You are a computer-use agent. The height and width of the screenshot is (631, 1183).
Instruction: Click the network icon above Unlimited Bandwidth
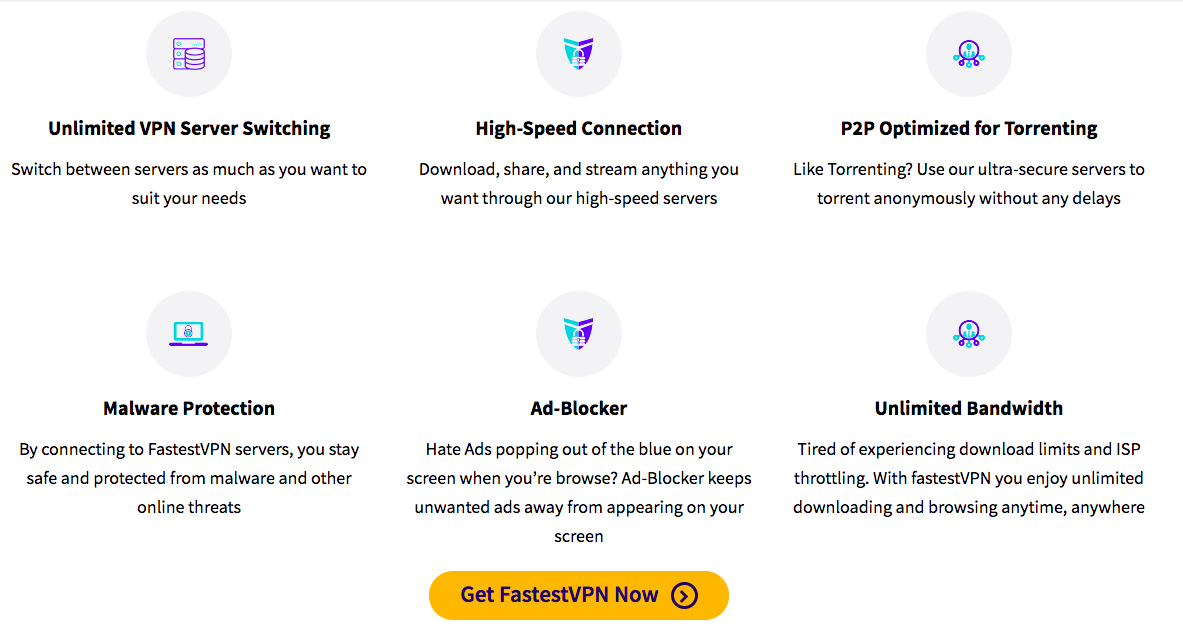coord(969,334)
